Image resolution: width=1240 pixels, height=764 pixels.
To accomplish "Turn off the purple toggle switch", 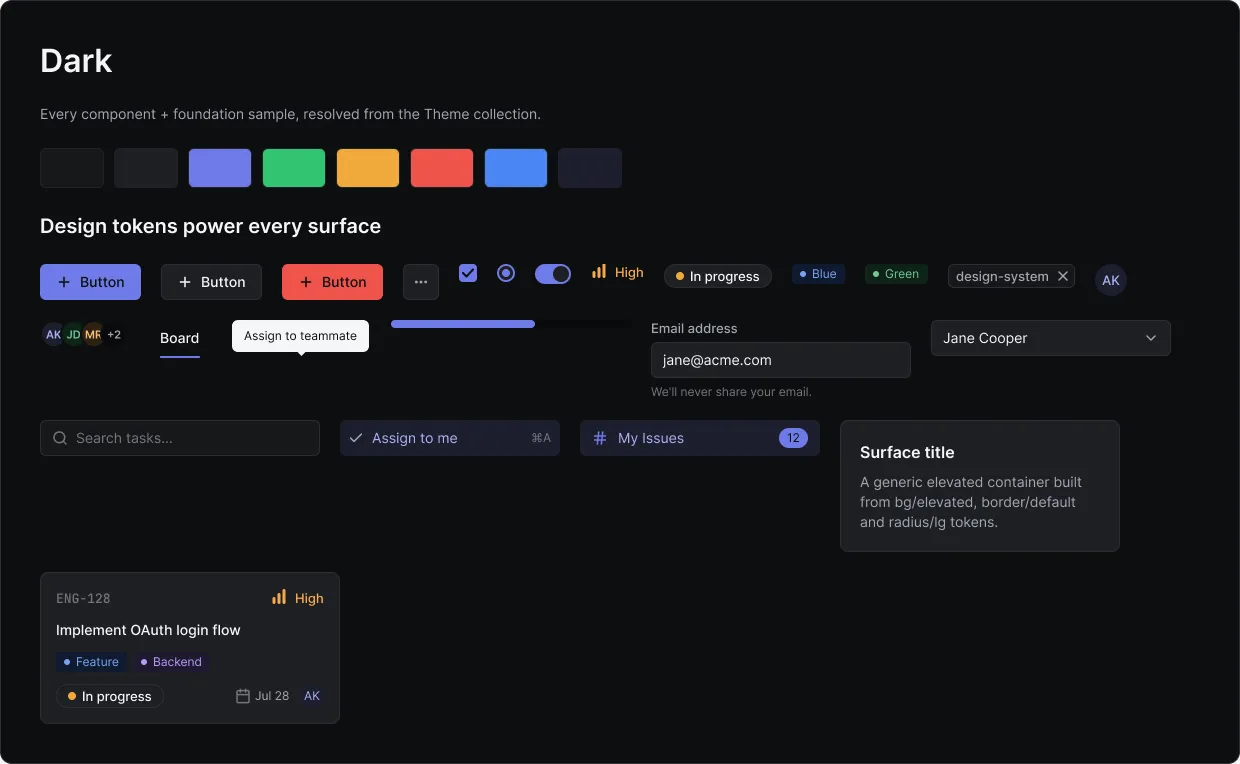I will point(553,274).
